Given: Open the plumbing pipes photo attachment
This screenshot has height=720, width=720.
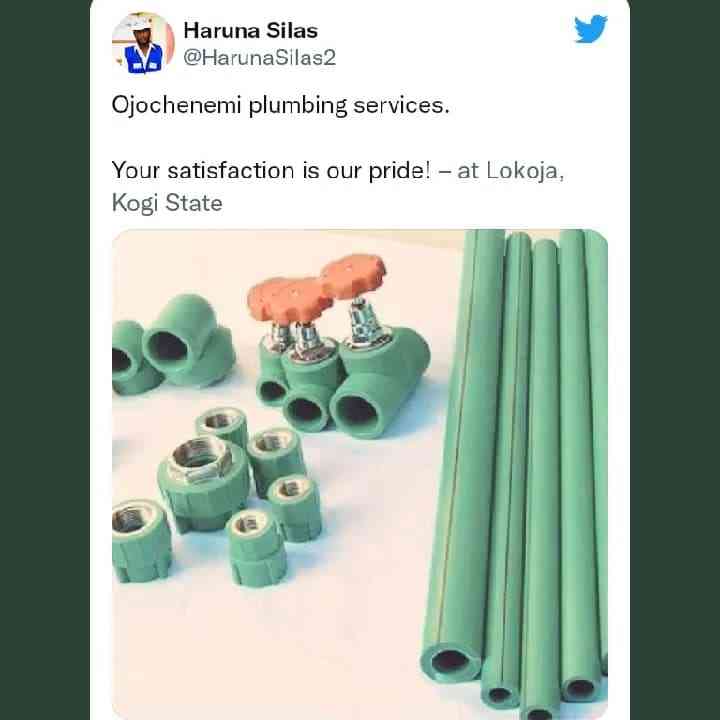Looking at the screenshot, I should click(360, 474).
